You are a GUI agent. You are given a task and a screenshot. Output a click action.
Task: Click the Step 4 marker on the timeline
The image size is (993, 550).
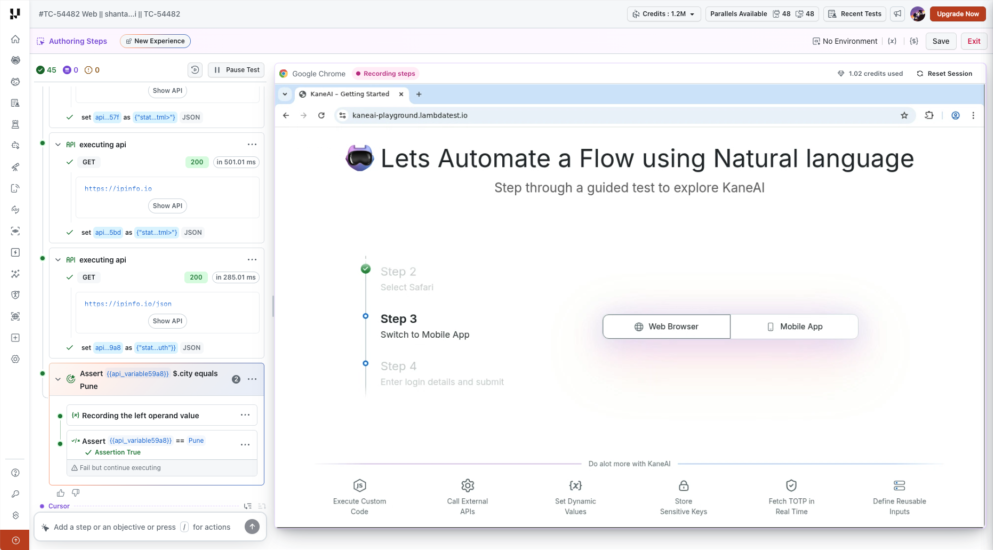pos(365,364)
